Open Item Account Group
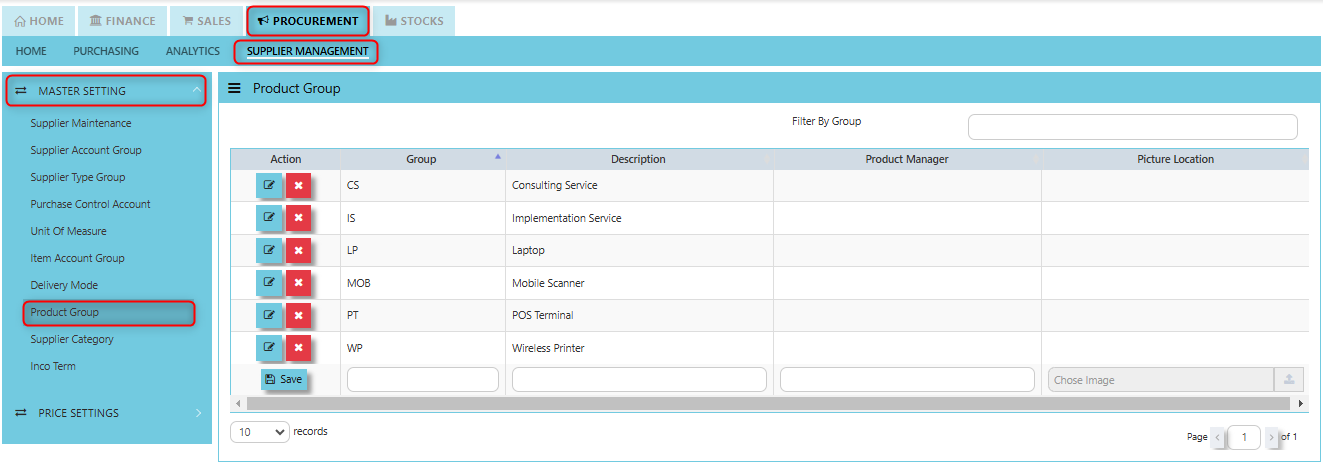 pos(78,259)
